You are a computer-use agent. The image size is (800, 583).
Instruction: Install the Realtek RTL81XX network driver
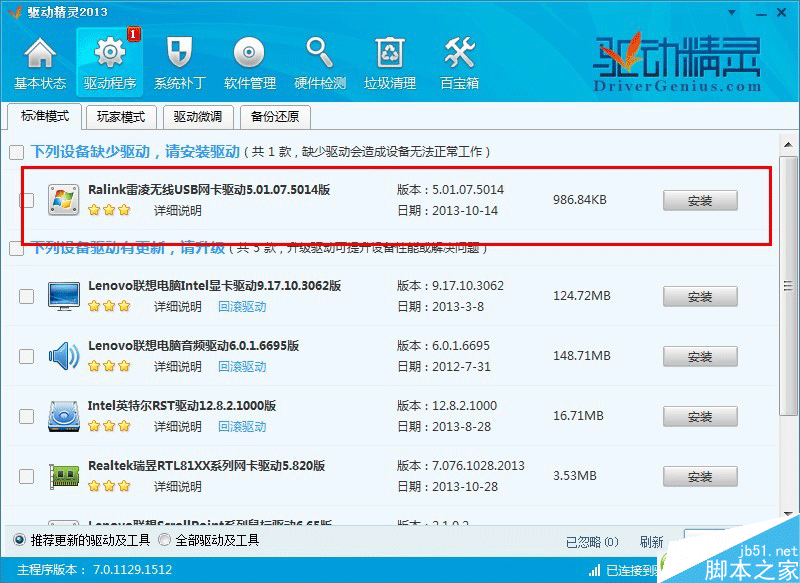coord(700,476)
